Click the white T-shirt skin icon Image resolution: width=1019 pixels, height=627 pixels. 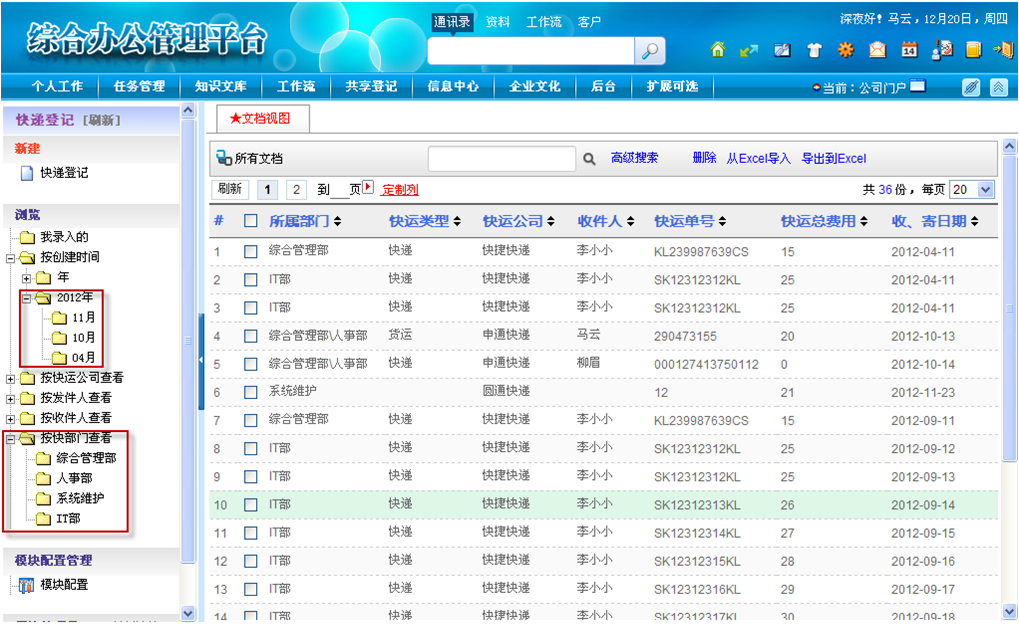pos(814,50)
